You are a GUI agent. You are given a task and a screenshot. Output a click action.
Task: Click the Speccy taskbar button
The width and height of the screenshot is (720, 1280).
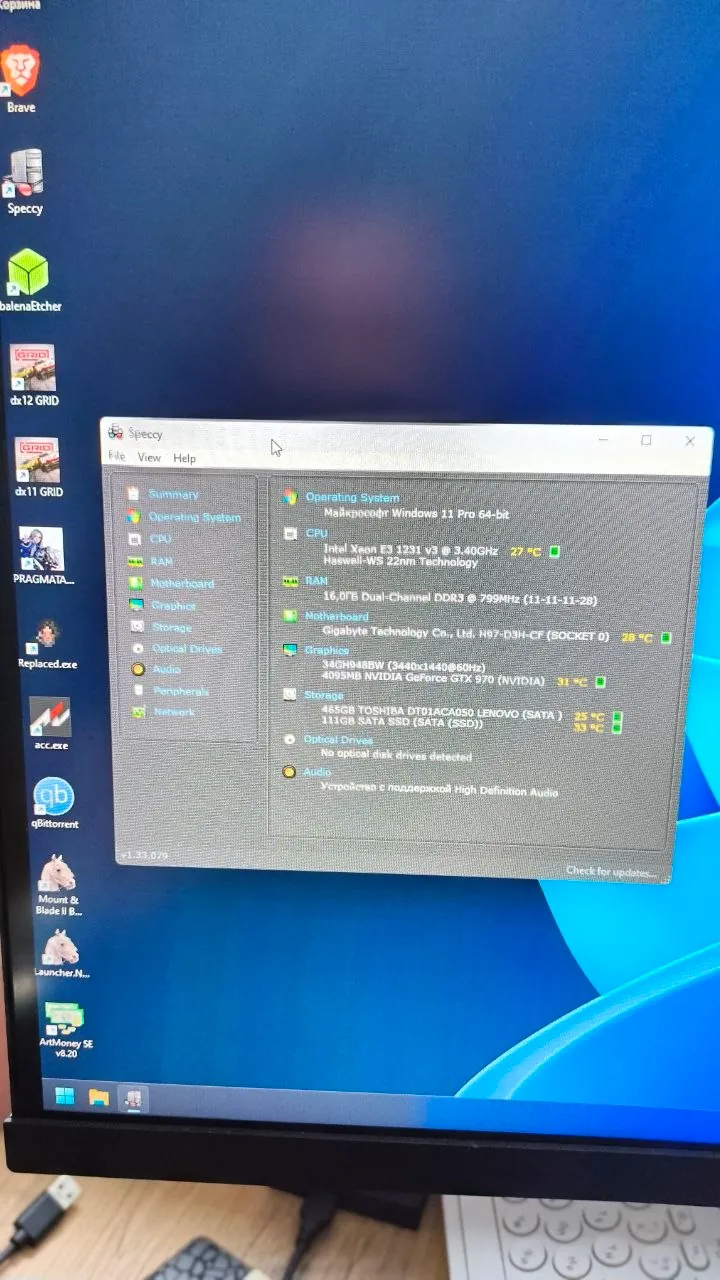[132, 1099]
